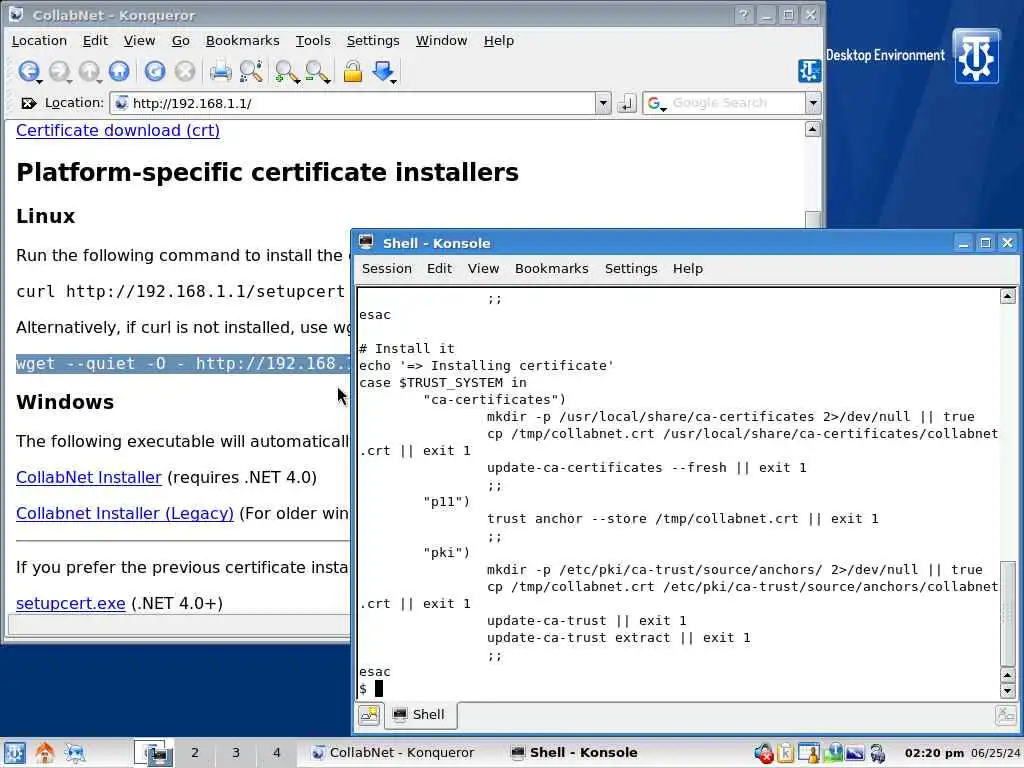This screenshot has height=768, width=1024.
Task: Click setupcert.exe link
Action: point(71,603)
